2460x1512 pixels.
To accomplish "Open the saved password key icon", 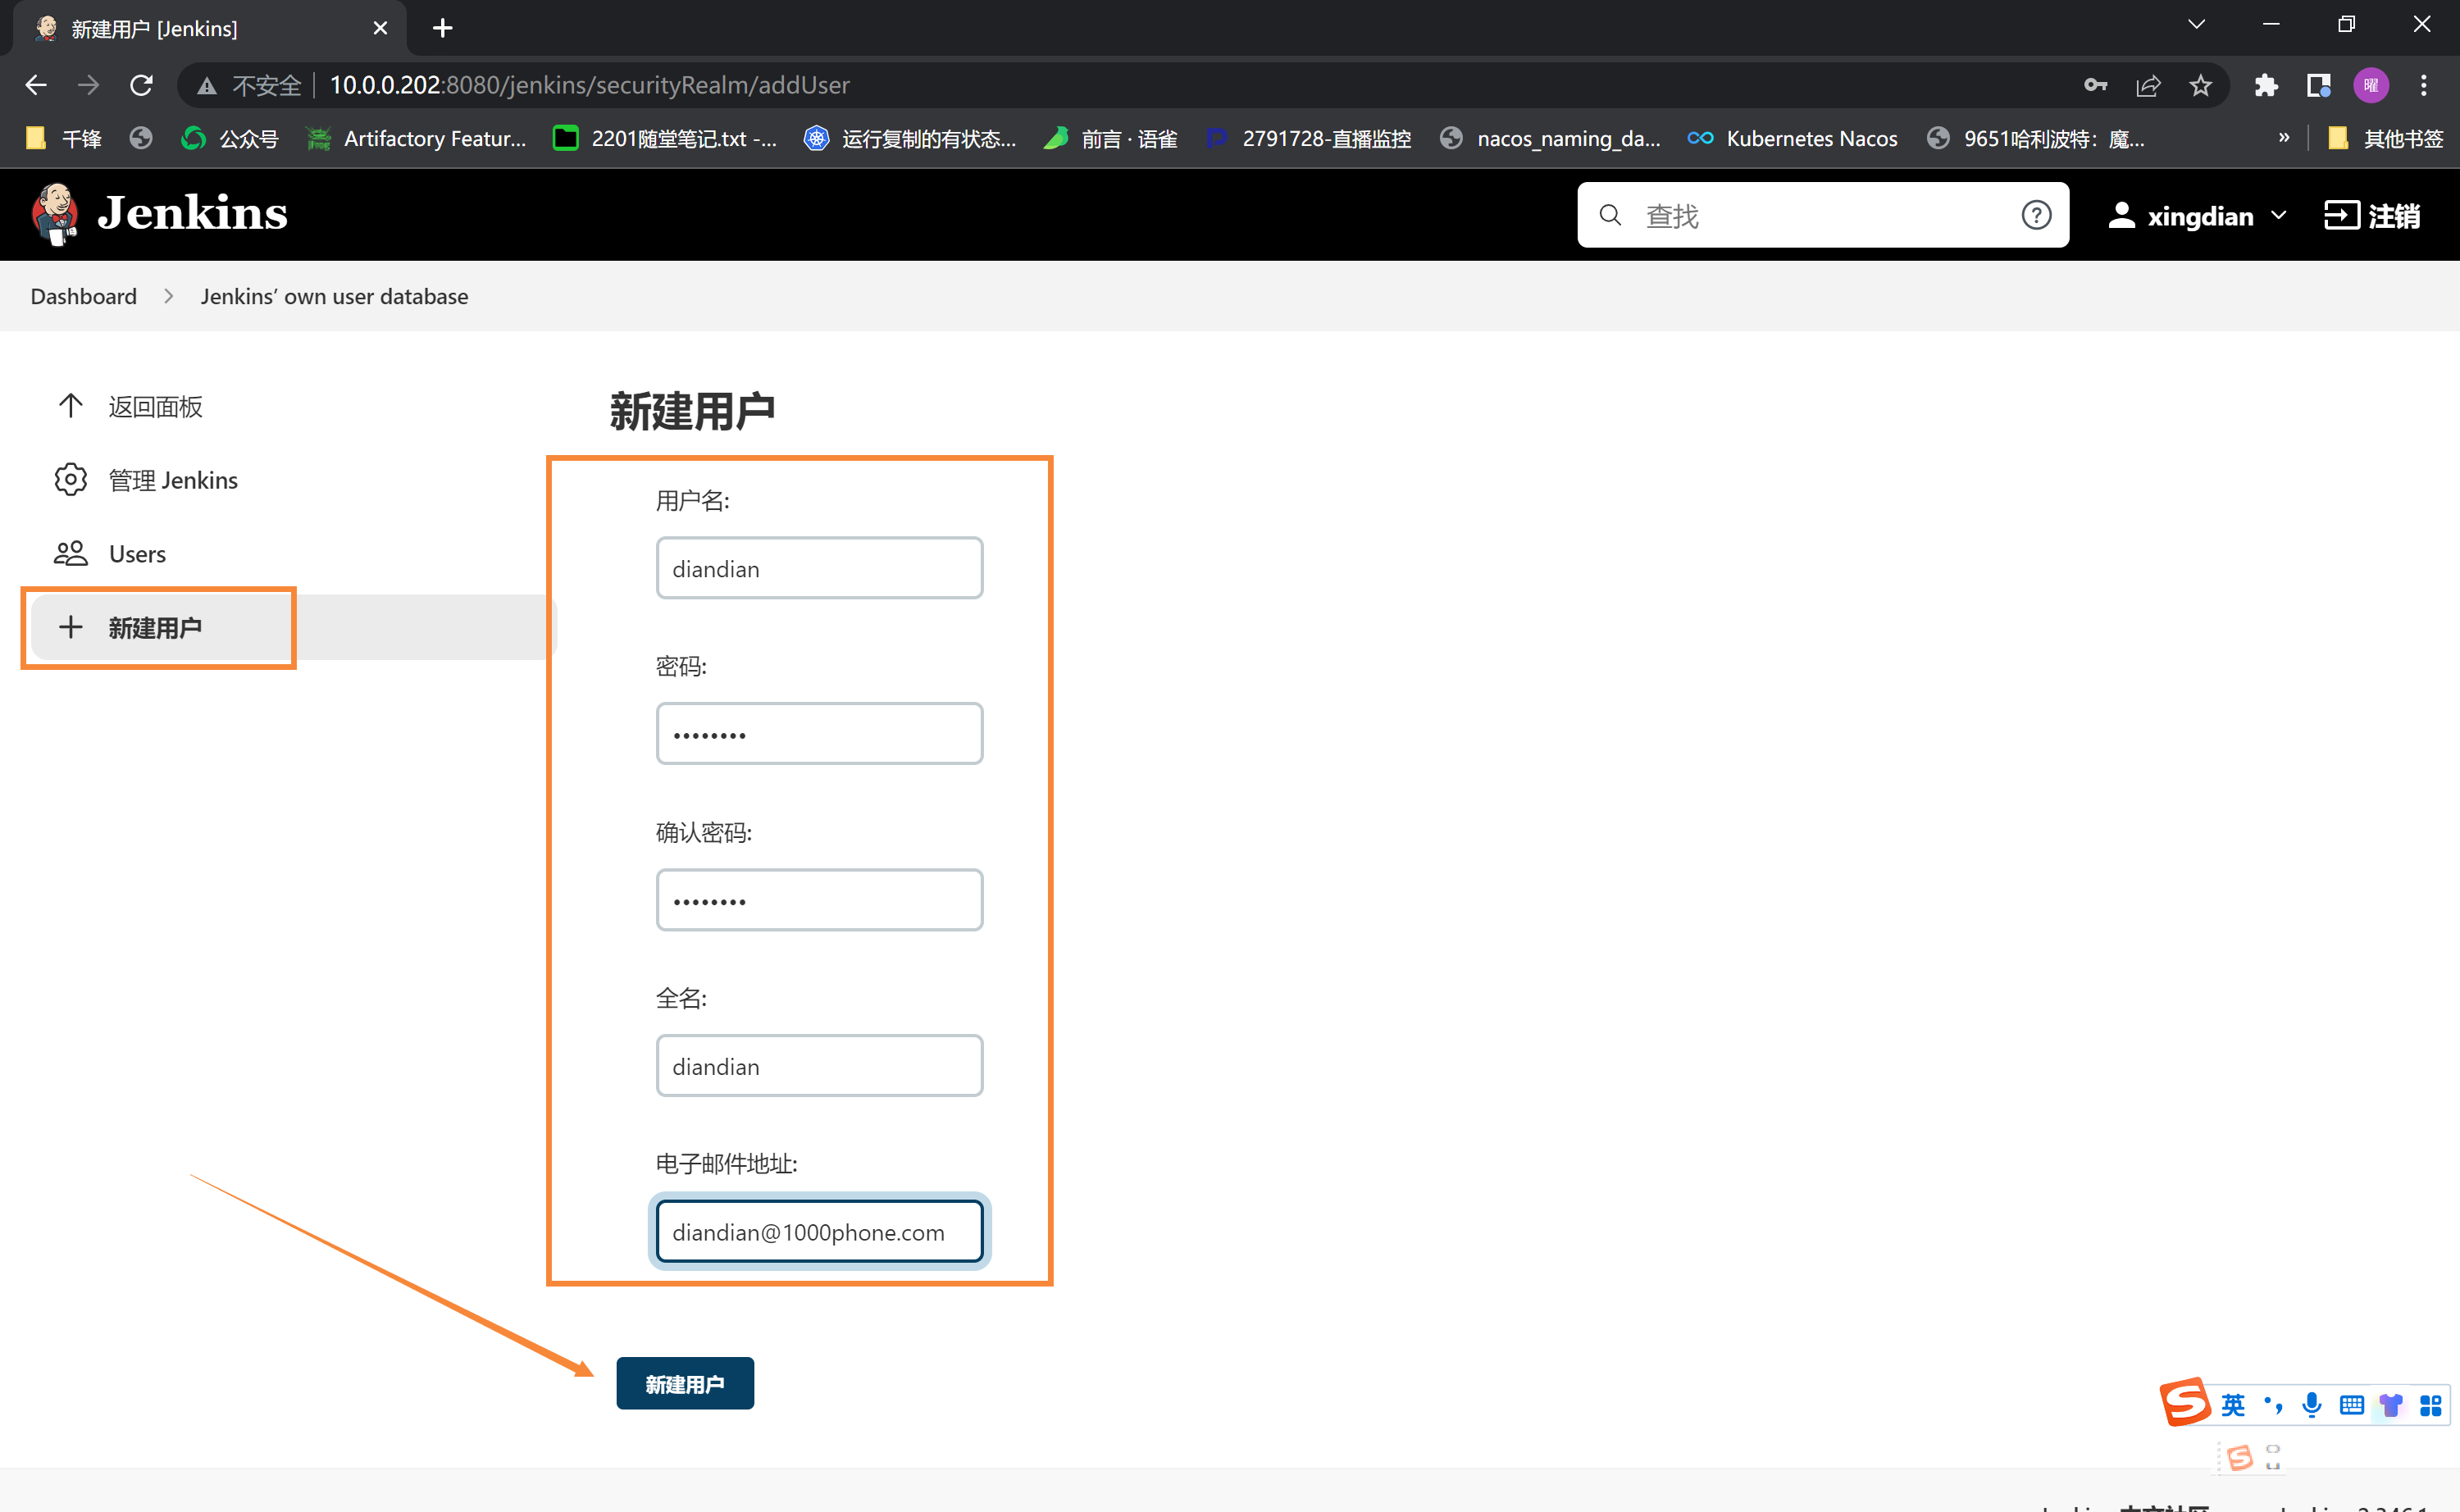I will pos(2096,85).
